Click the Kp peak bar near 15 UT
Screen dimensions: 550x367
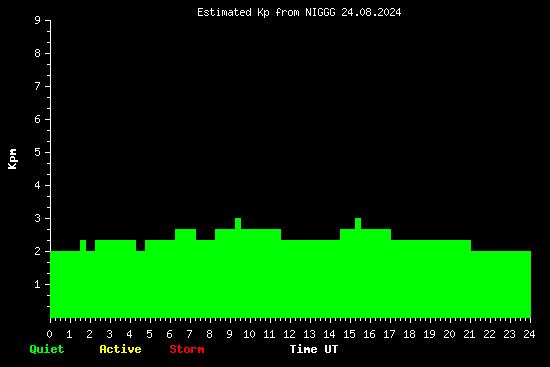click(x=358, y=223)
